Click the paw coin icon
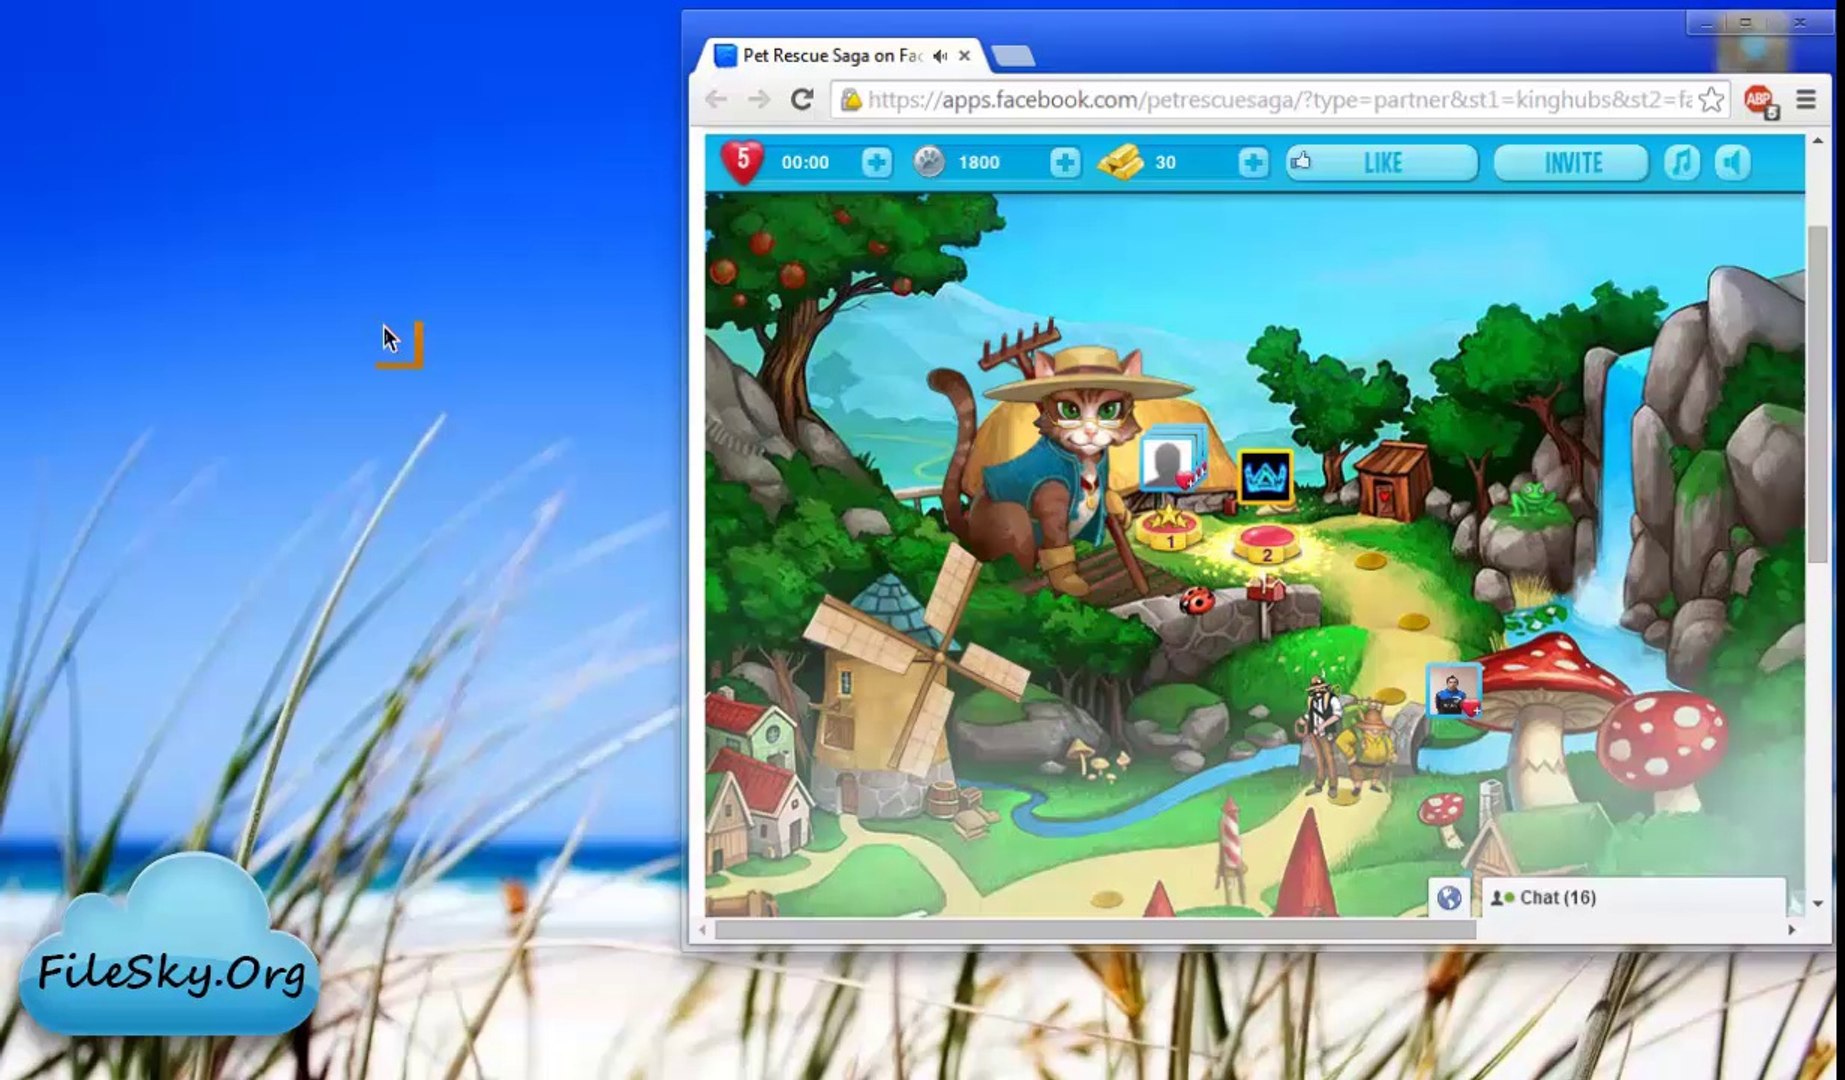The width and height of the screenshot is (1845, 1080). pos(929,162)
